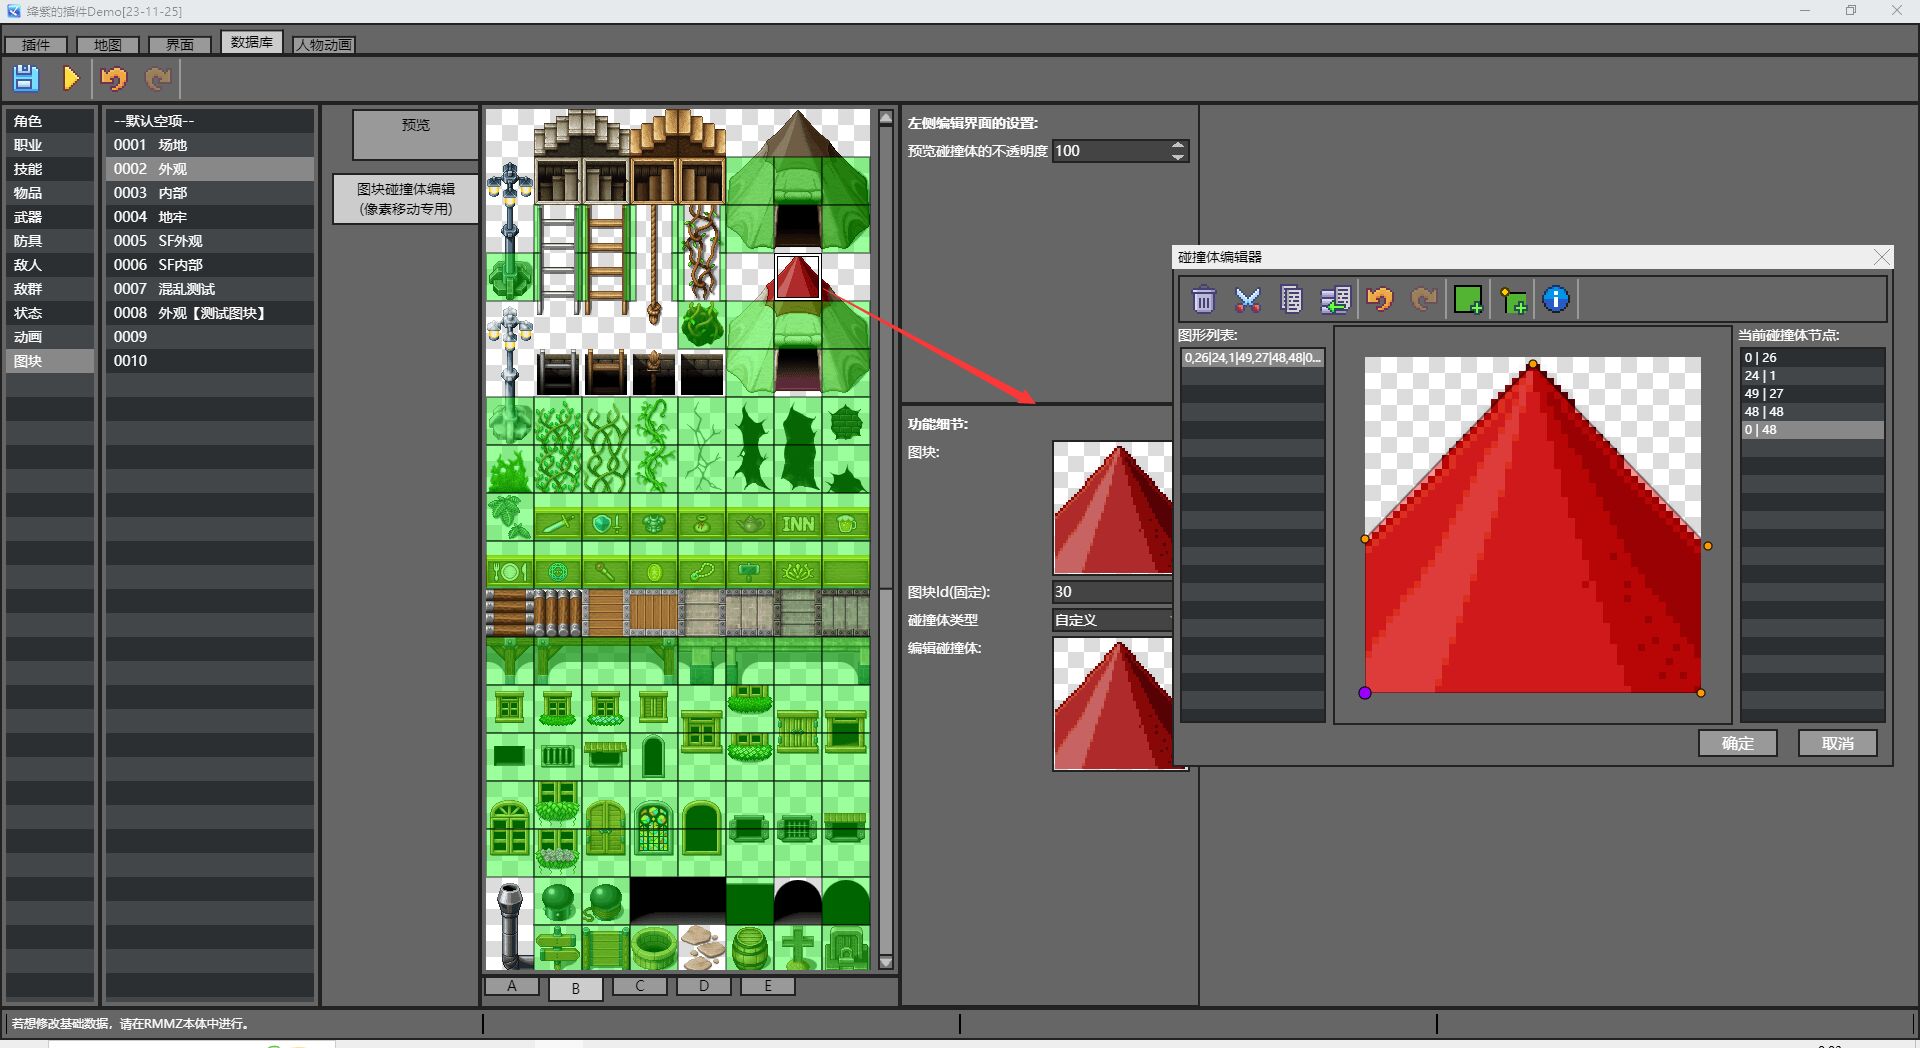Choose tileset 0008 外观【测试图块】
The image size is (1920, 1048).
[x=210, y=313]
